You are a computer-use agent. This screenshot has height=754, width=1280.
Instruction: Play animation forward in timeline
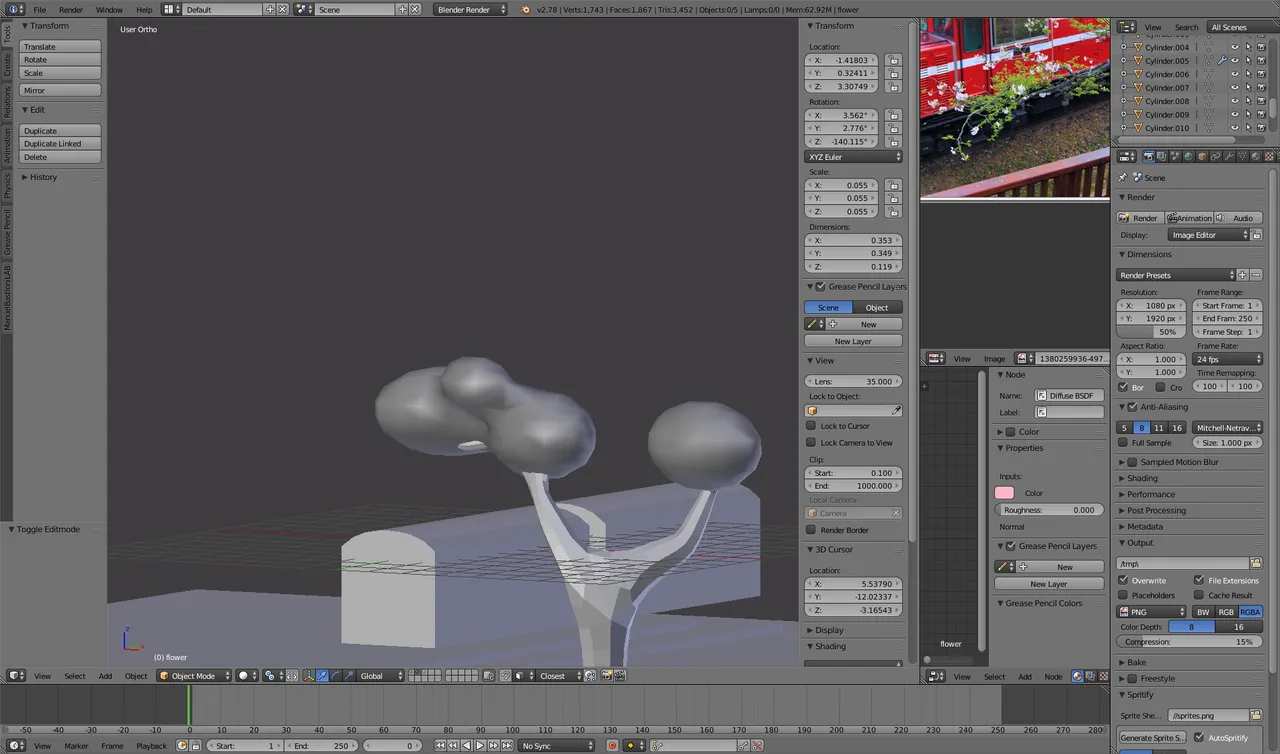click(480, 746)
